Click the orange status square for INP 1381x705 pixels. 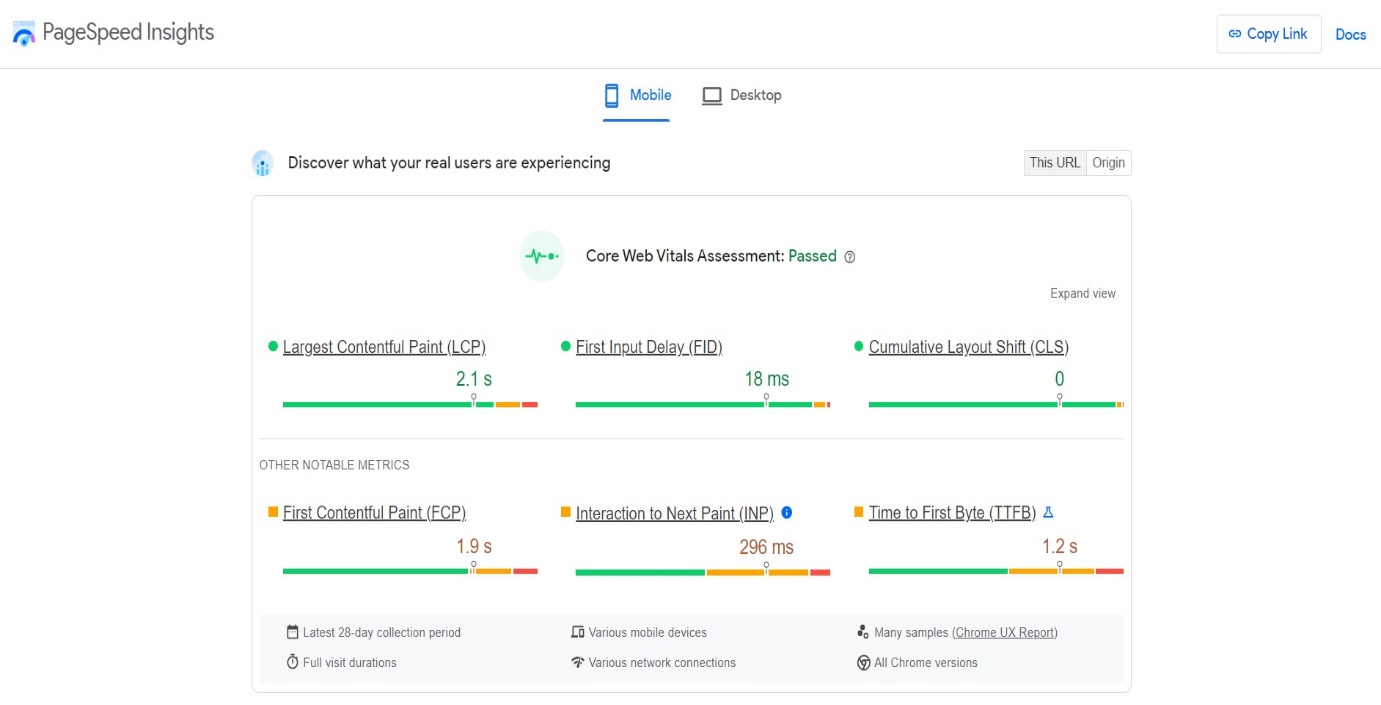pyautogui.click(x=566, y=512)
